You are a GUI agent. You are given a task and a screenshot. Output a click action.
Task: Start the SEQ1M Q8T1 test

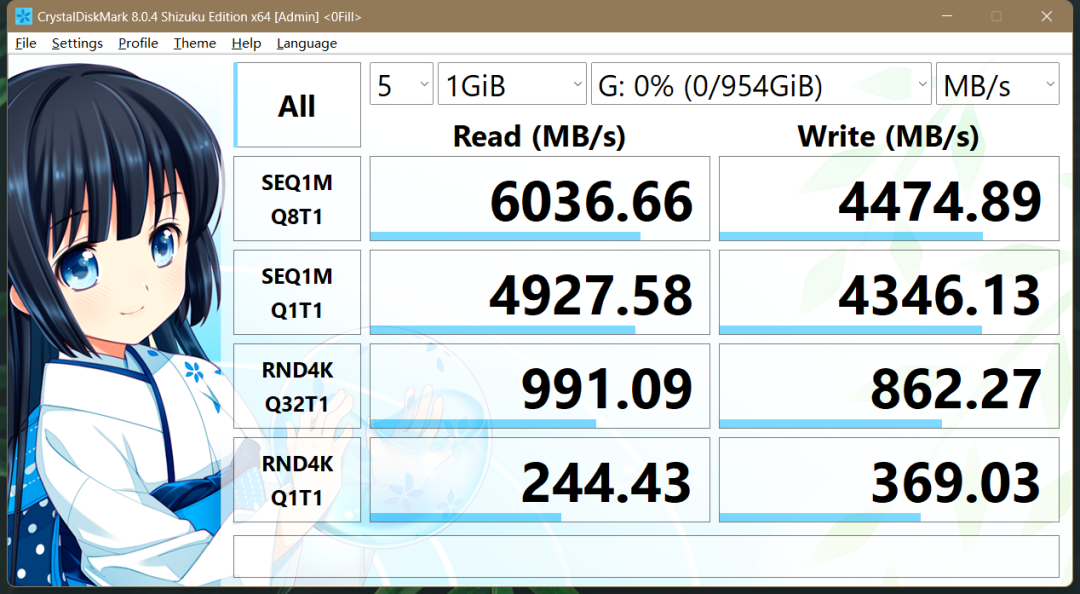[297, 198]
